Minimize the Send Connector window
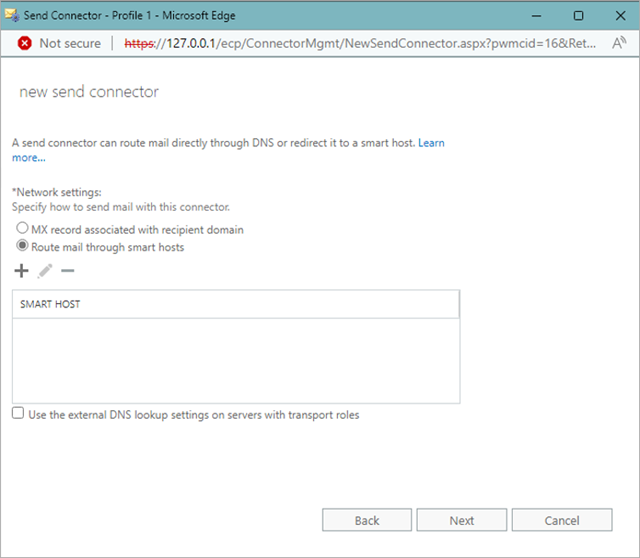Screen dimensions: 640x558 532,15
